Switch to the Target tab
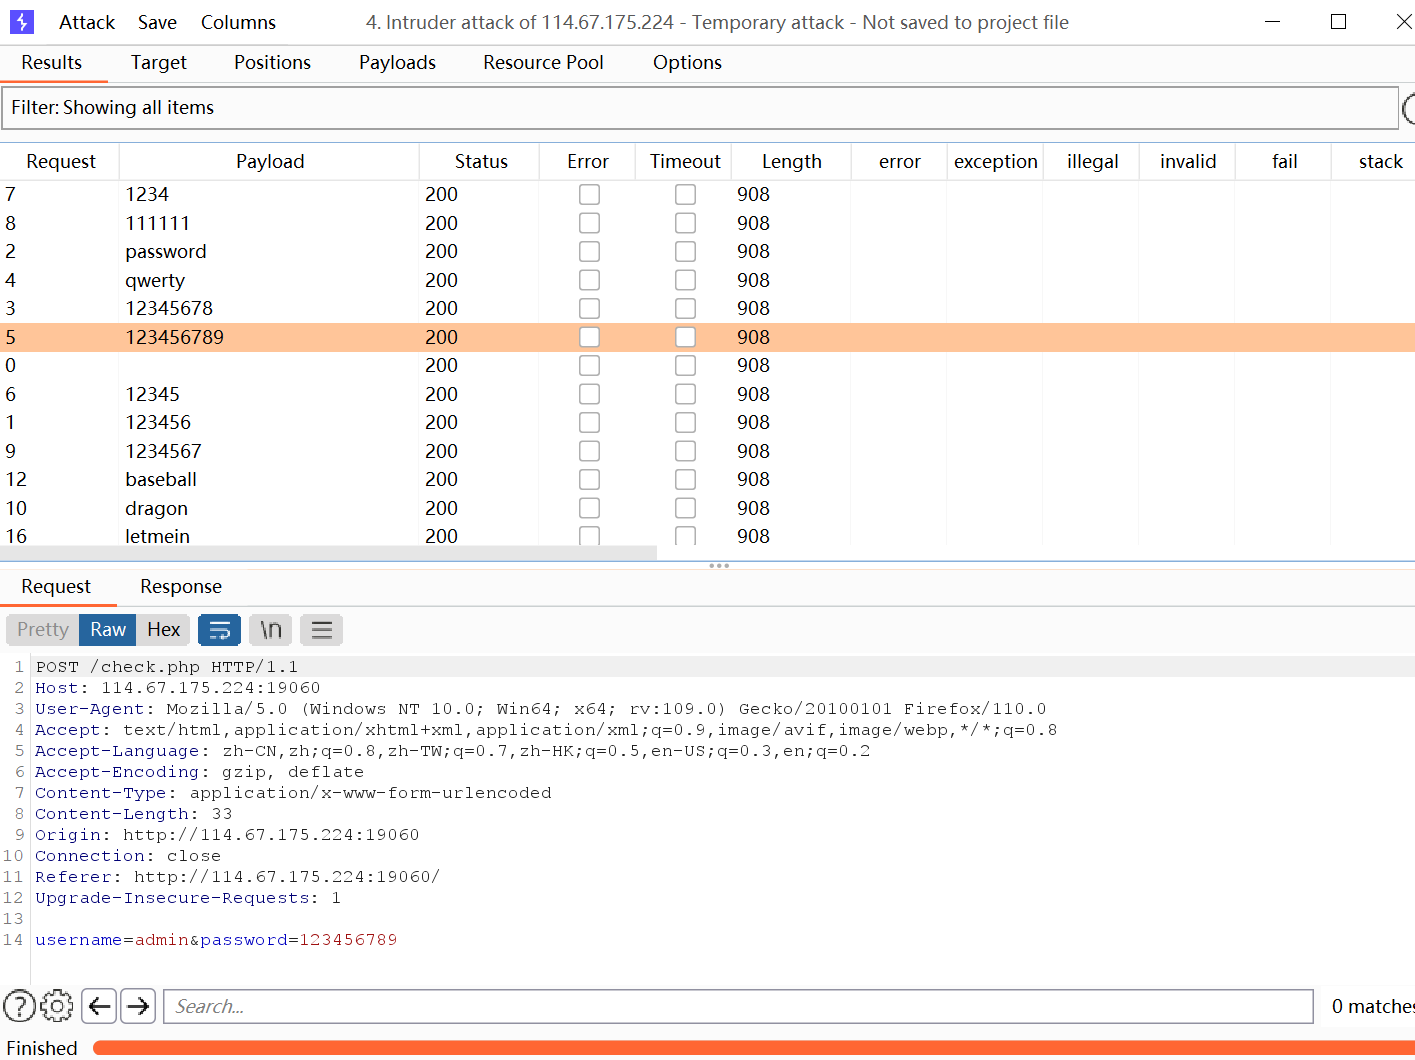 pyautogui.click(x=159, y=62)
